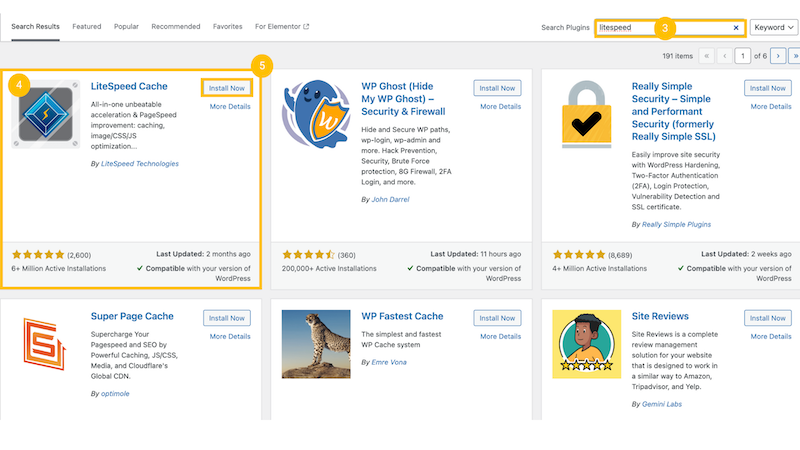Open the For Elementor external tab

click(282, 26)
